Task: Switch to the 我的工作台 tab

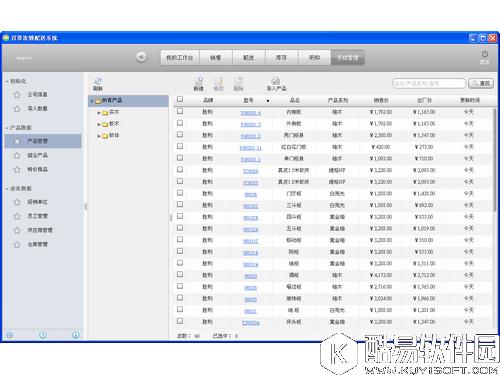Action: tap(180, 57)
